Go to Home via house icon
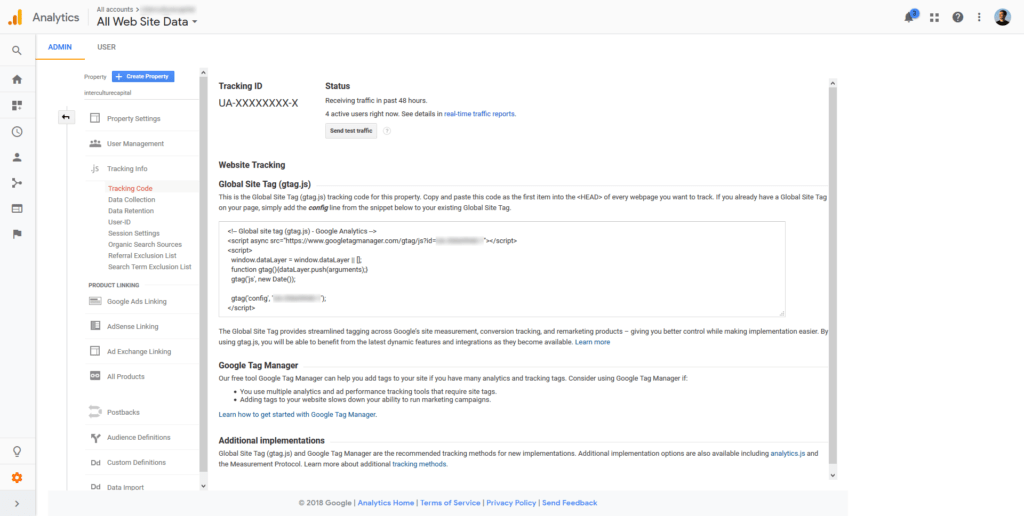 [17, 80]
